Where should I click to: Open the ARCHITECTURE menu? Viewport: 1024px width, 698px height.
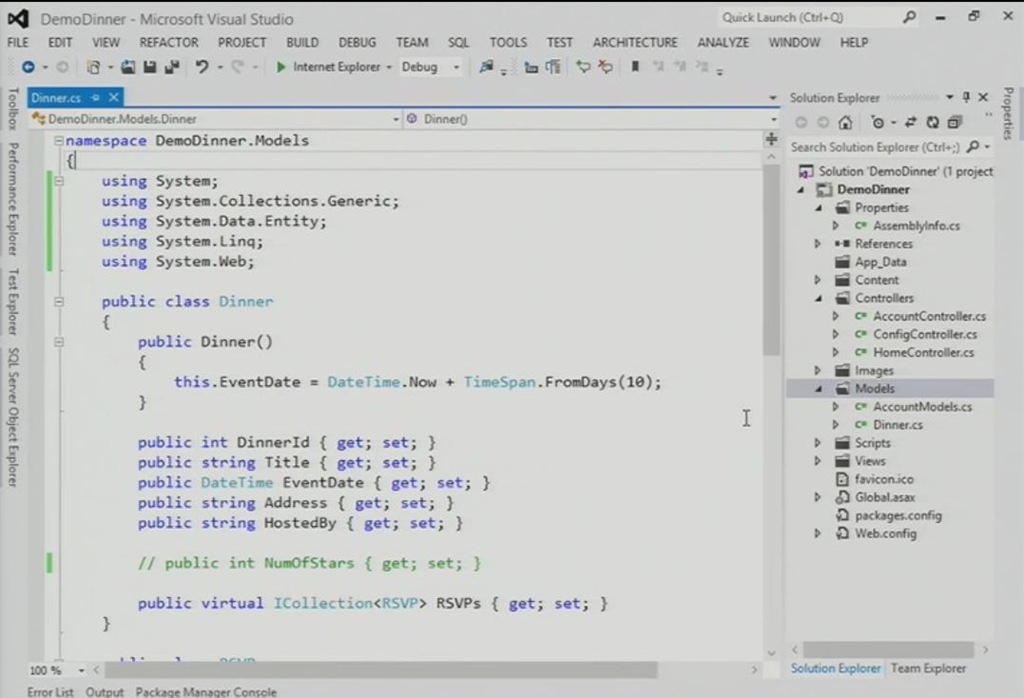click(x=635, y=42)
